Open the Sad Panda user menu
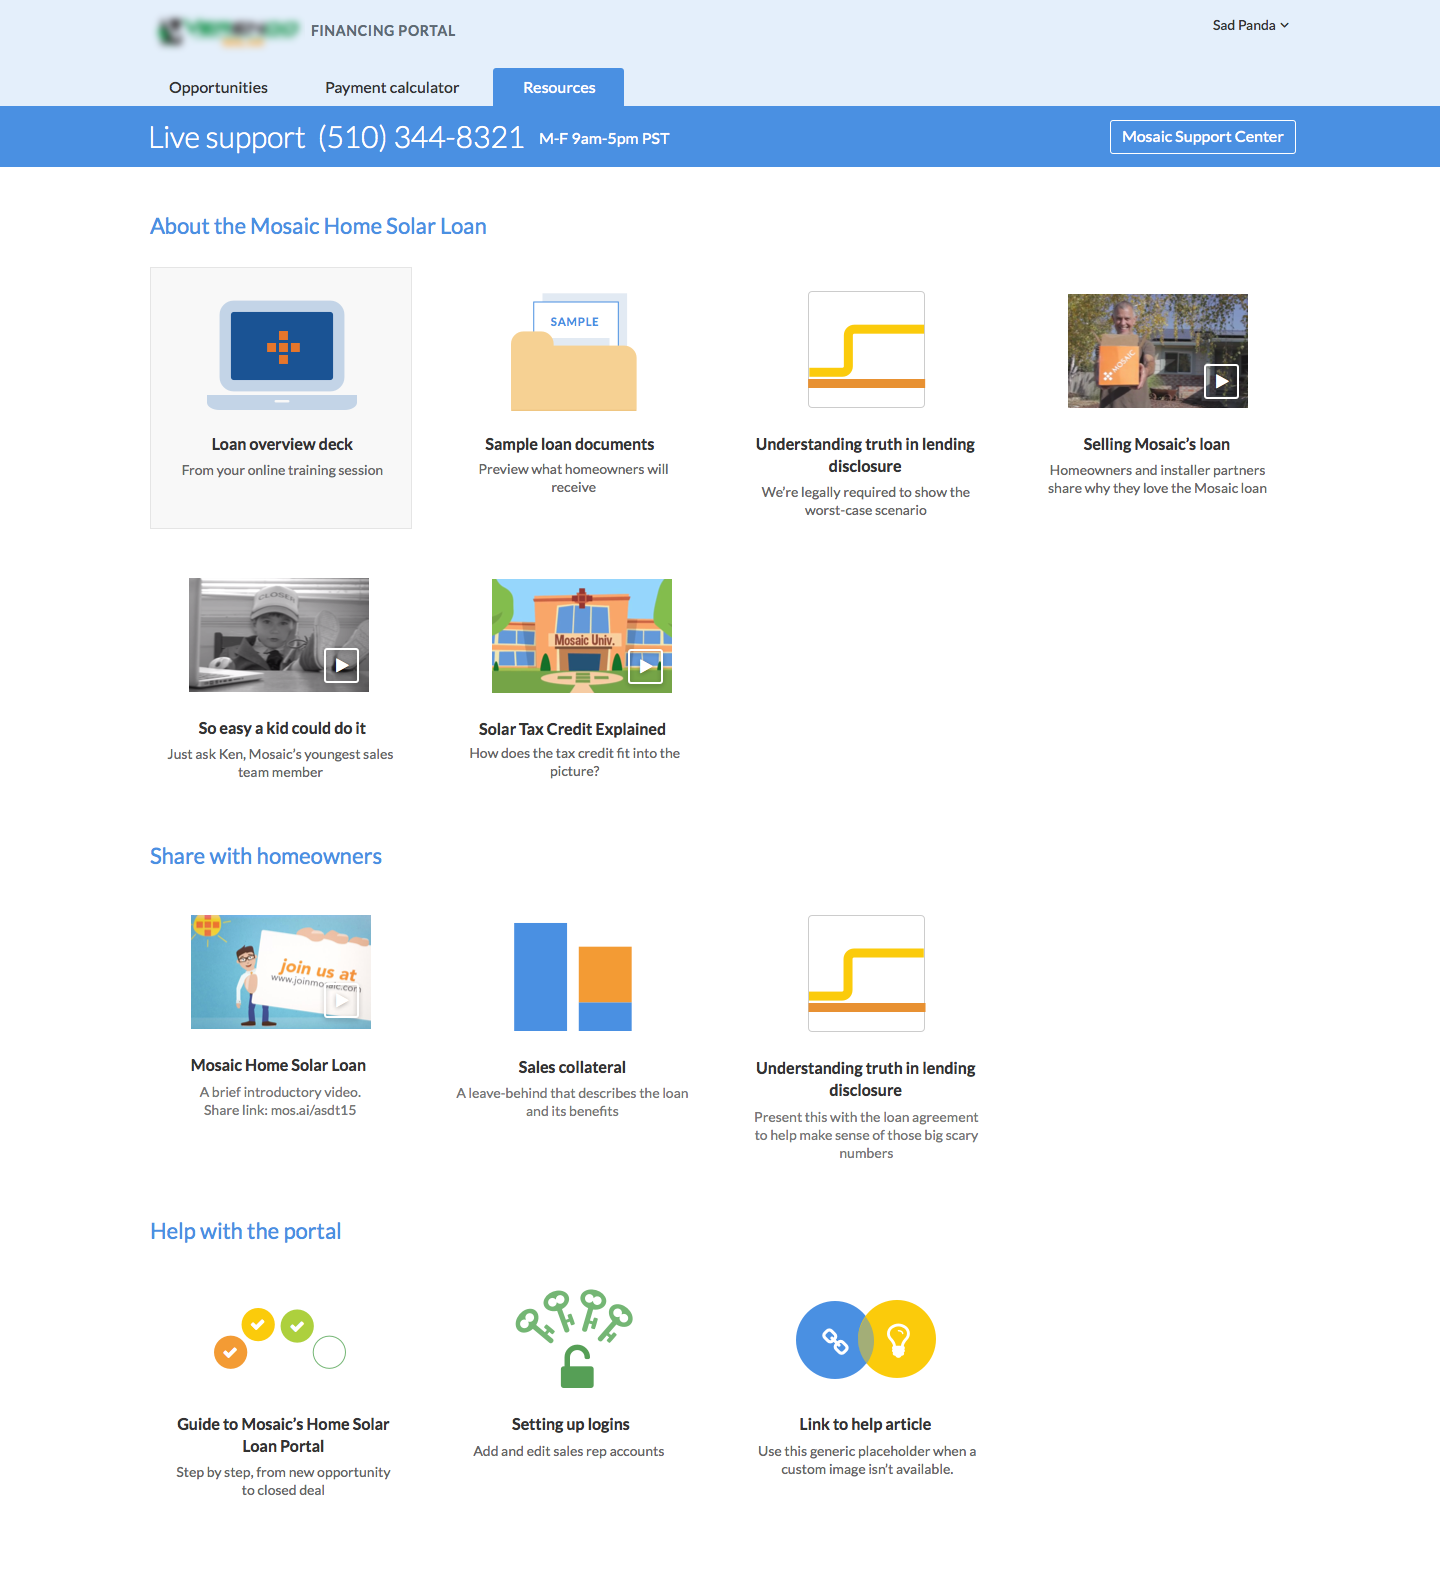The width and height of the screenshot is (1440, 1575). 1250,25
